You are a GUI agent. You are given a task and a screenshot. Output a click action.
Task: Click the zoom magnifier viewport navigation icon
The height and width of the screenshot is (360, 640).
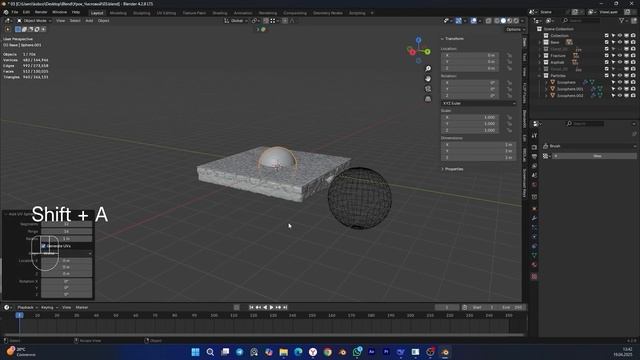(x=428, y=69)
